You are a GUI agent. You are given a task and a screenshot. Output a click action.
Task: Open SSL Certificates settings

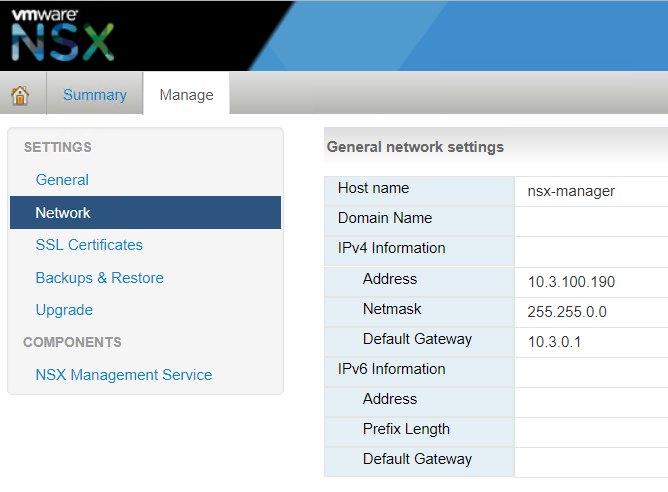89,245
